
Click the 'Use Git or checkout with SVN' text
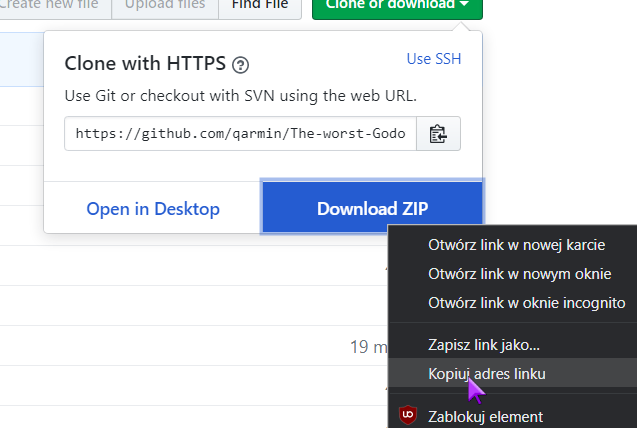240,96
